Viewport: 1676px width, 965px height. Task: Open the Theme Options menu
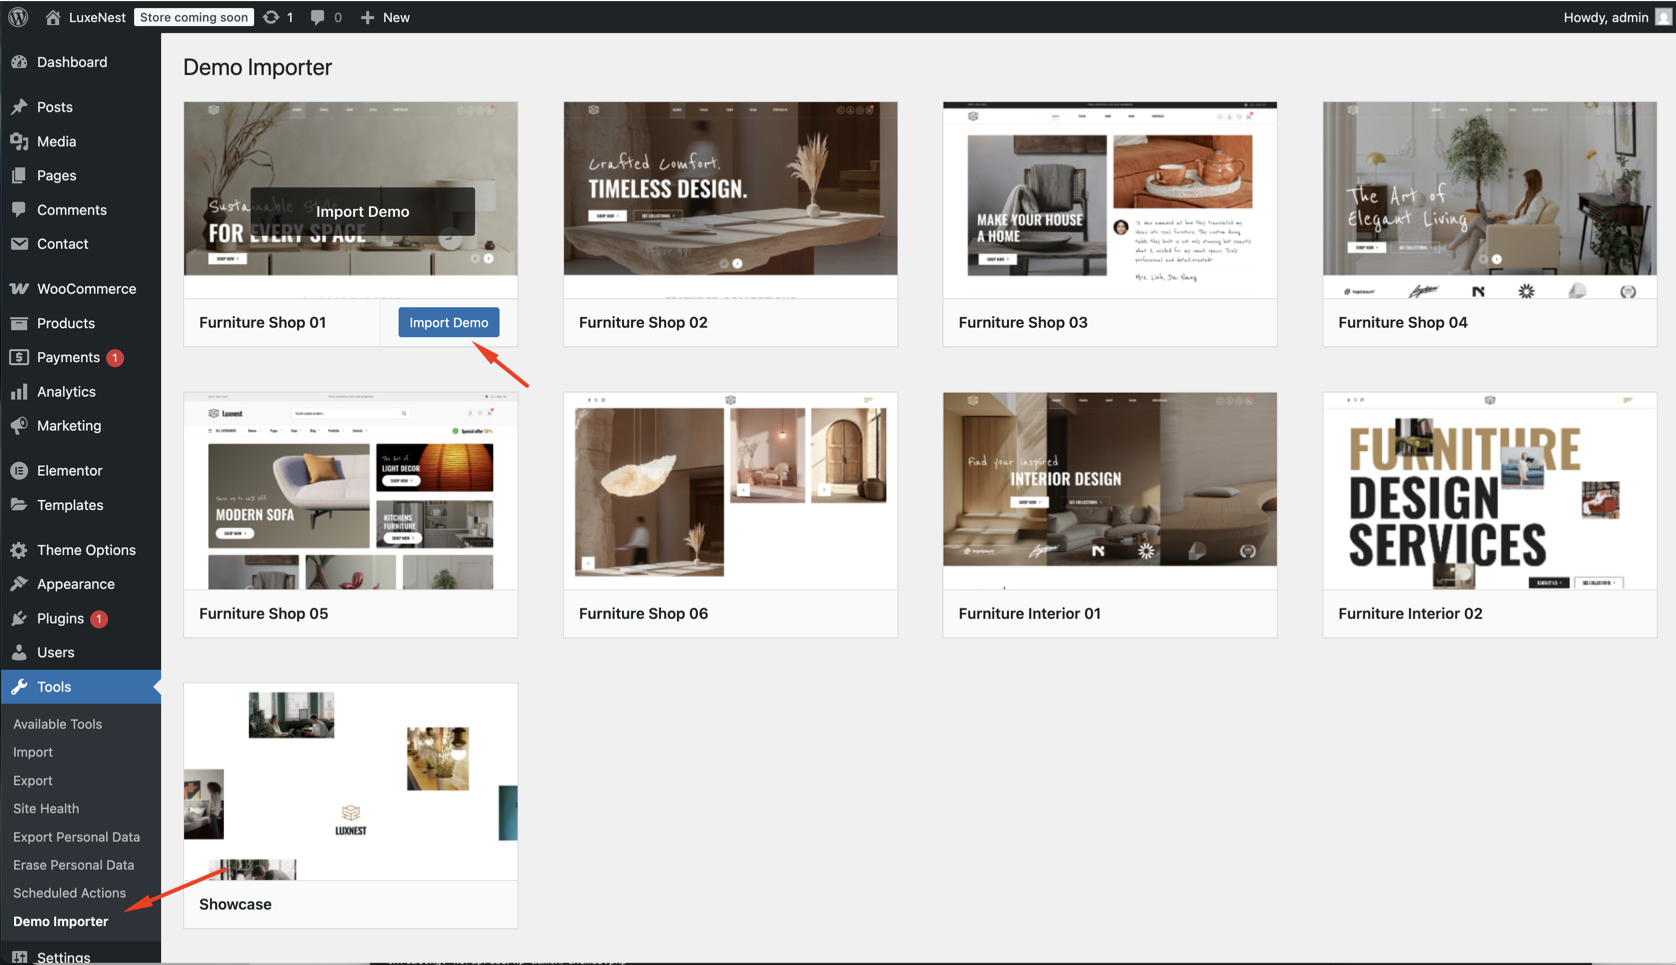pyautogui.click(x=86, y=550)
